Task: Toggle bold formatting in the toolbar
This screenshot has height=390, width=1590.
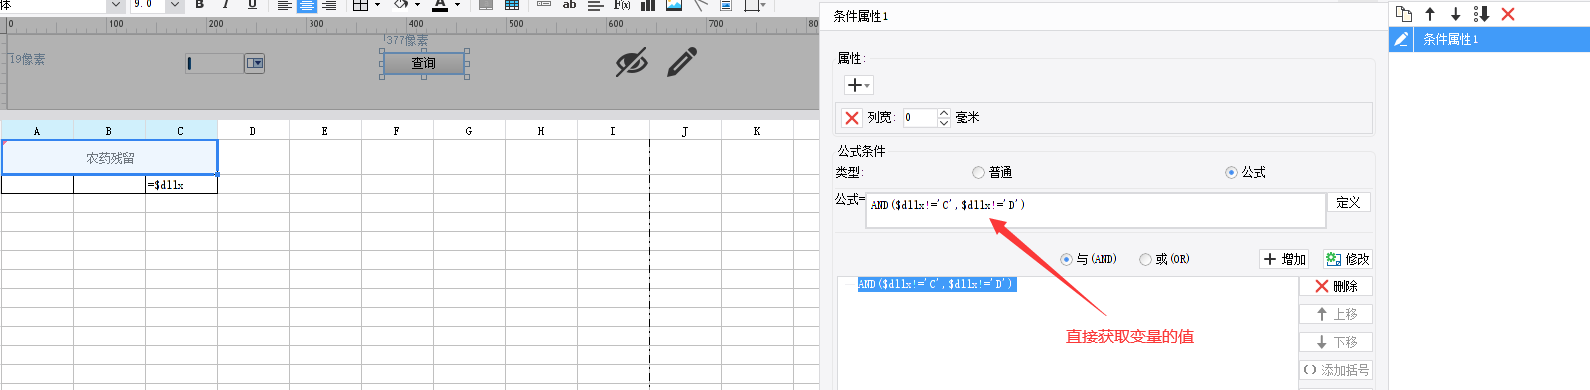Action: (199, 5)
